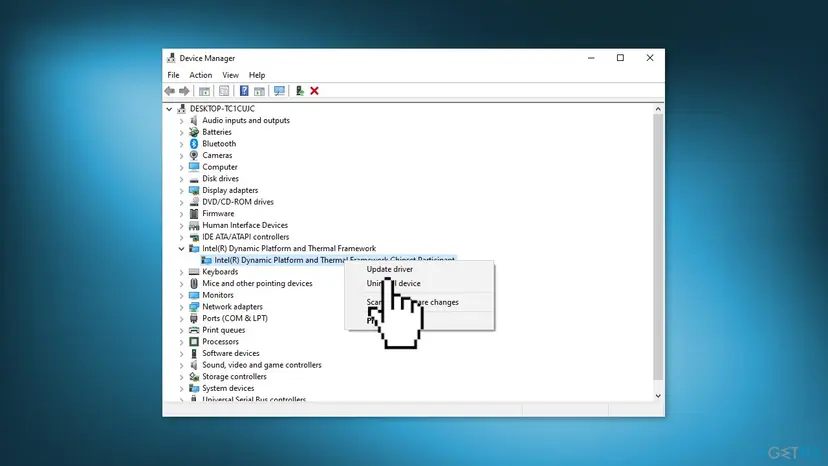The height and width of the screenshot is (466, 828).
Task: Select the Network adapters label
Action: [x=232, y=306]
